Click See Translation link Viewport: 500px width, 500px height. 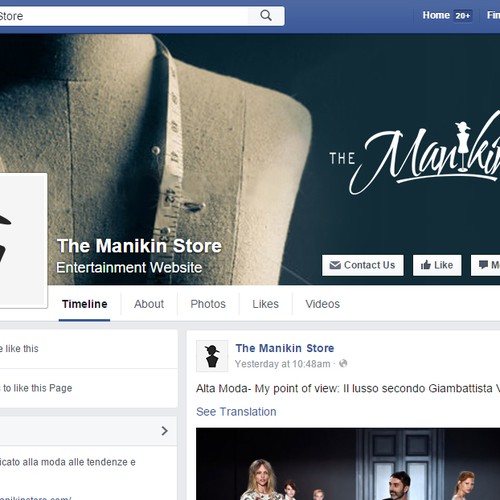236,412
